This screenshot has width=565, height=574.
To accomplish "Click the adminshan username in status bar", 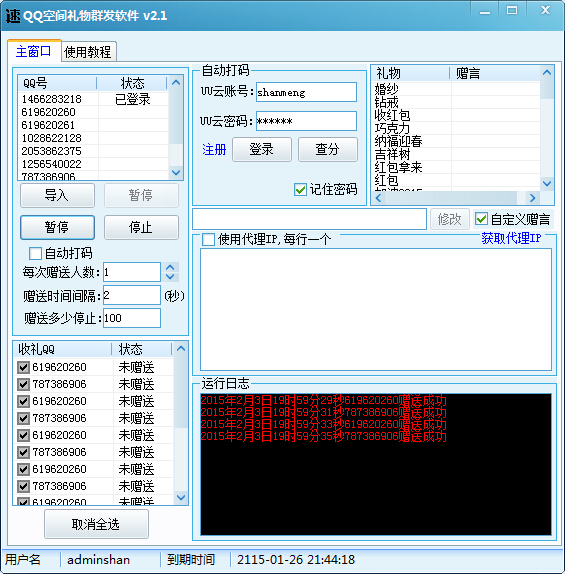I will pyautogui.click(x=98, y=560).
